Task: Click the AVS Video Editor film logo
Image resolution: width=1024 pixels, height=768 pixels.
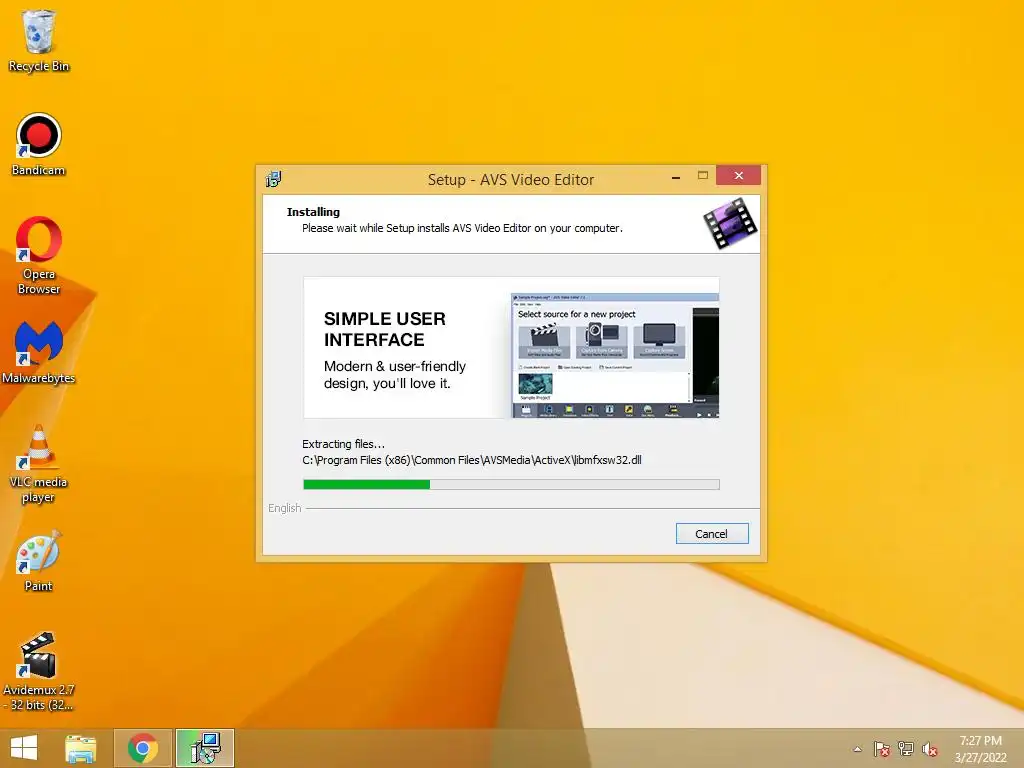Action: click(730, 223)
